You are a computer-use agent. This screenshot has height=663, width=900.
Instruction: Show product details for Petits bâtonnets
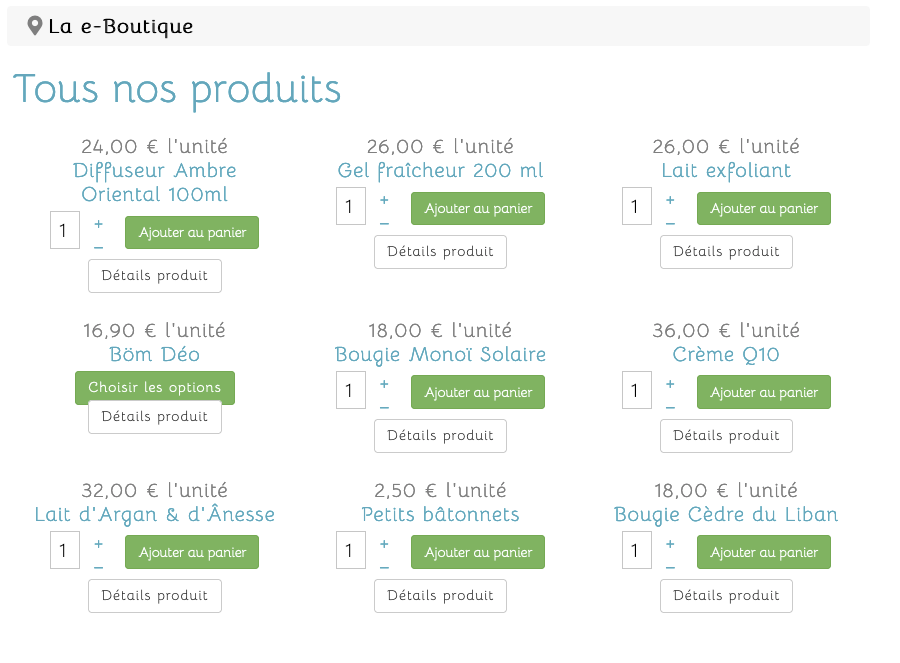click(x=440, y=595)
